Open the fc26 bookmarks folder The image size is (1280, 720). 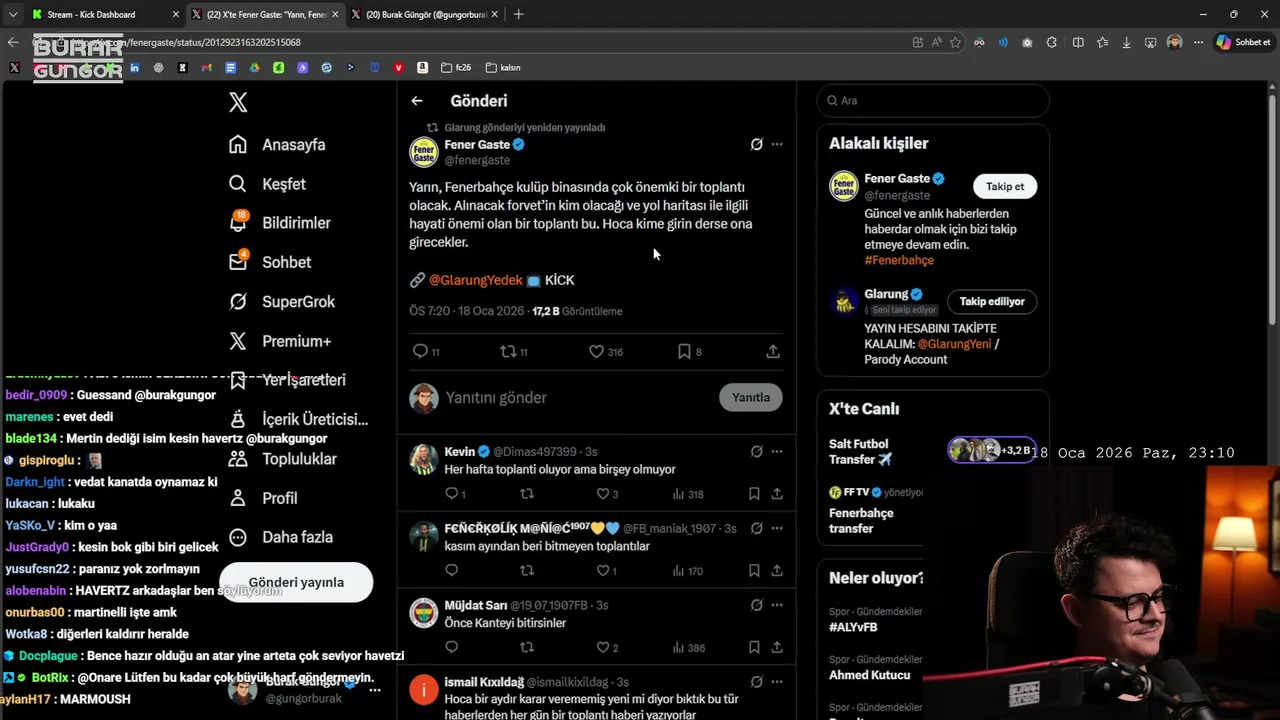[456, 68]
